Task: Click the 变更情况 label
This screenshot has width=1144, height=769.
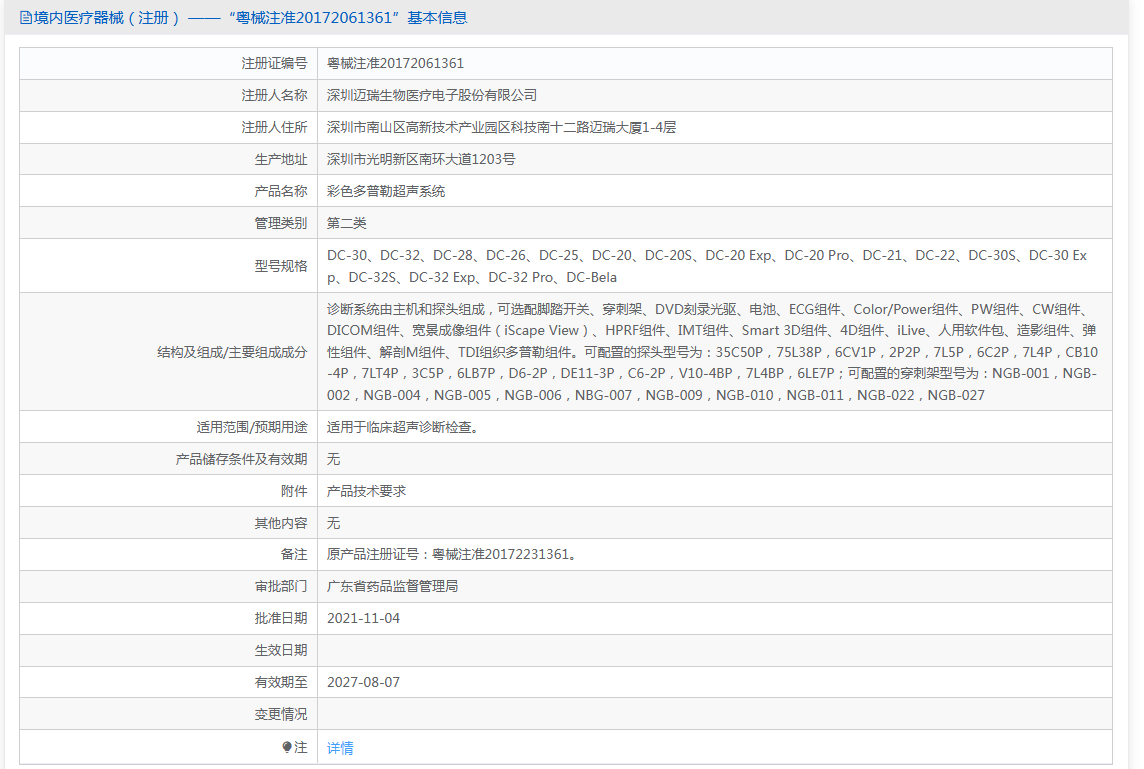Action: [281, 715]
